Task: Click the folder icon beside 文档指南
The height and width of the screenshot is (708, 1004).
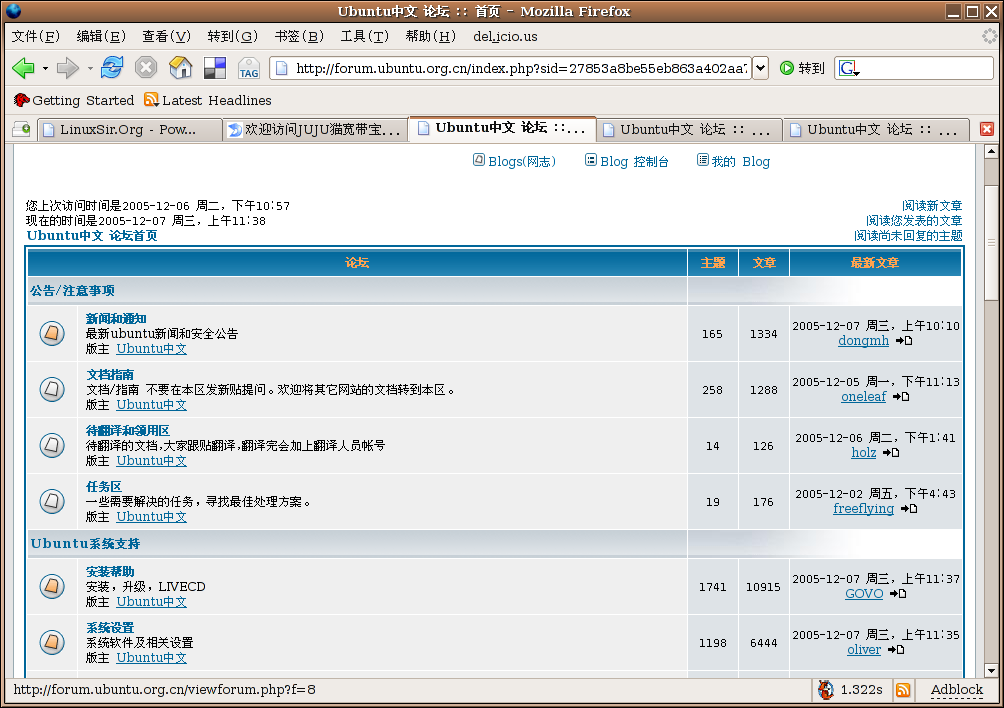Action: click(52, 389)
